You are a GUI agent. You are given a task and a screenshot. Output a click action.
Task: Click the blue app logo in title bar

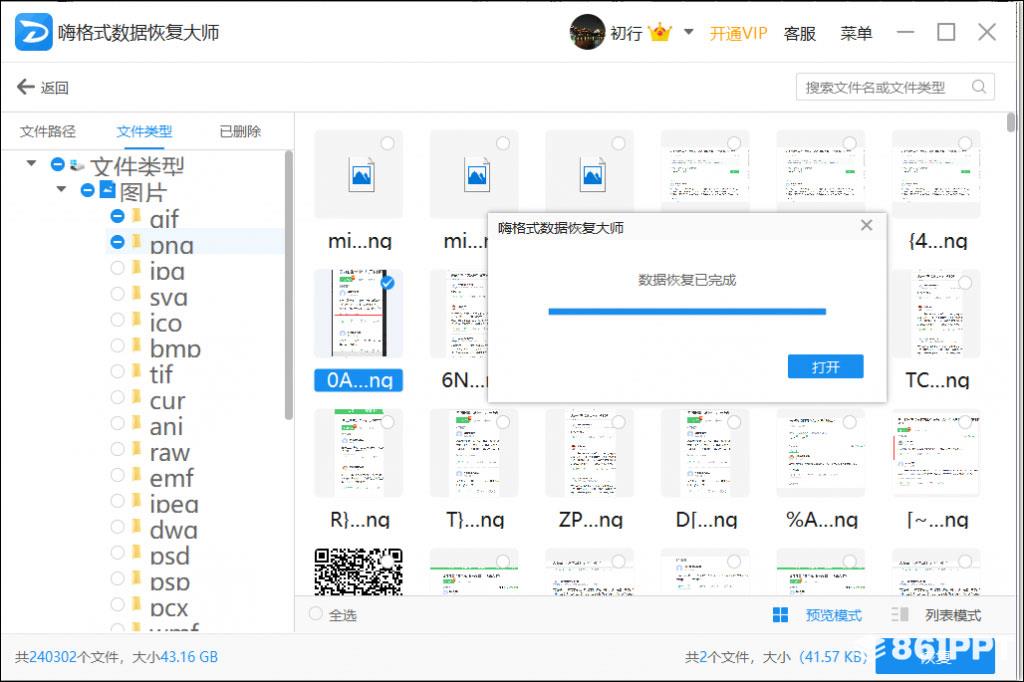pyautogui.click(x=33, y=32)
